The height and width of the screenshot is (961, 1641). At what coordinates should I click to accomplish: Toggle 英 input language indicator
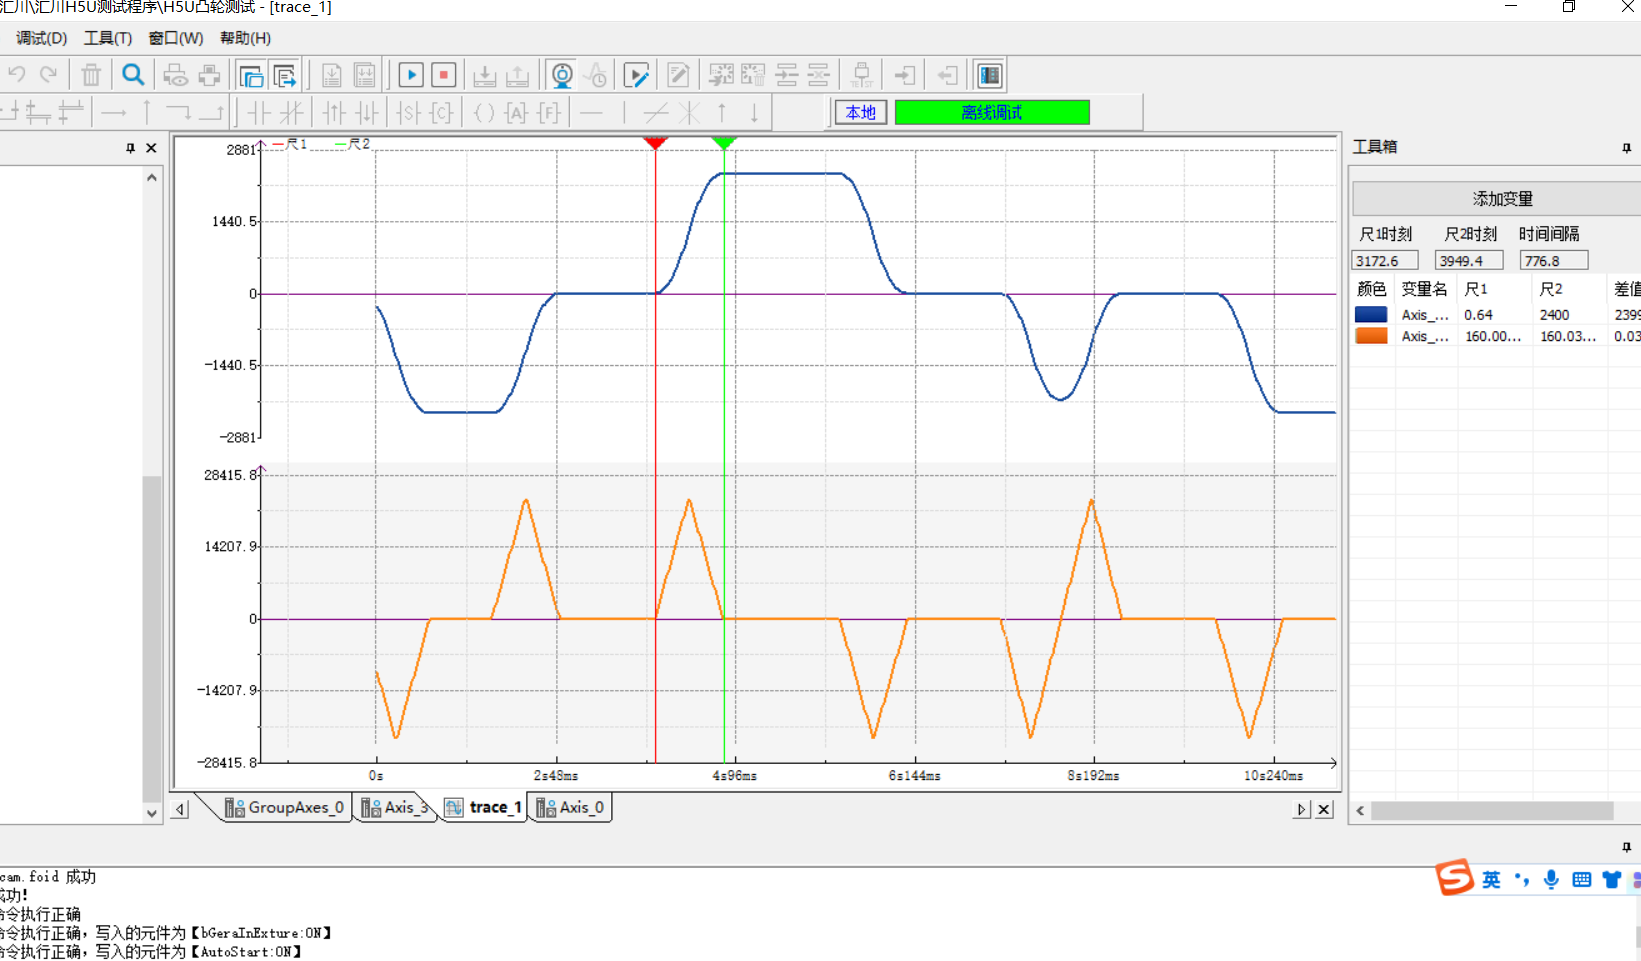click(1491, 879)
